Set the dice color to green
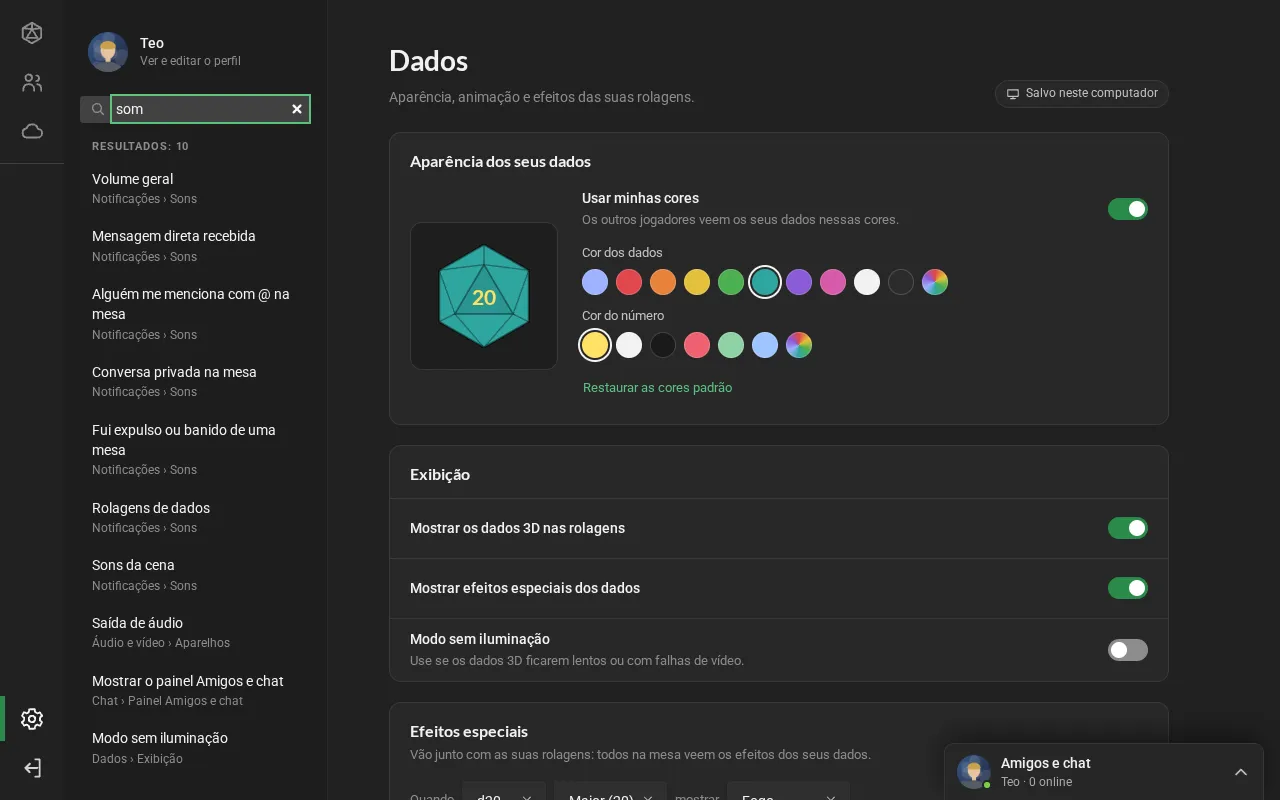Image resolution: width=1280 pixels, height=800 pixels. pyautogui.click(x=731, y=282)
